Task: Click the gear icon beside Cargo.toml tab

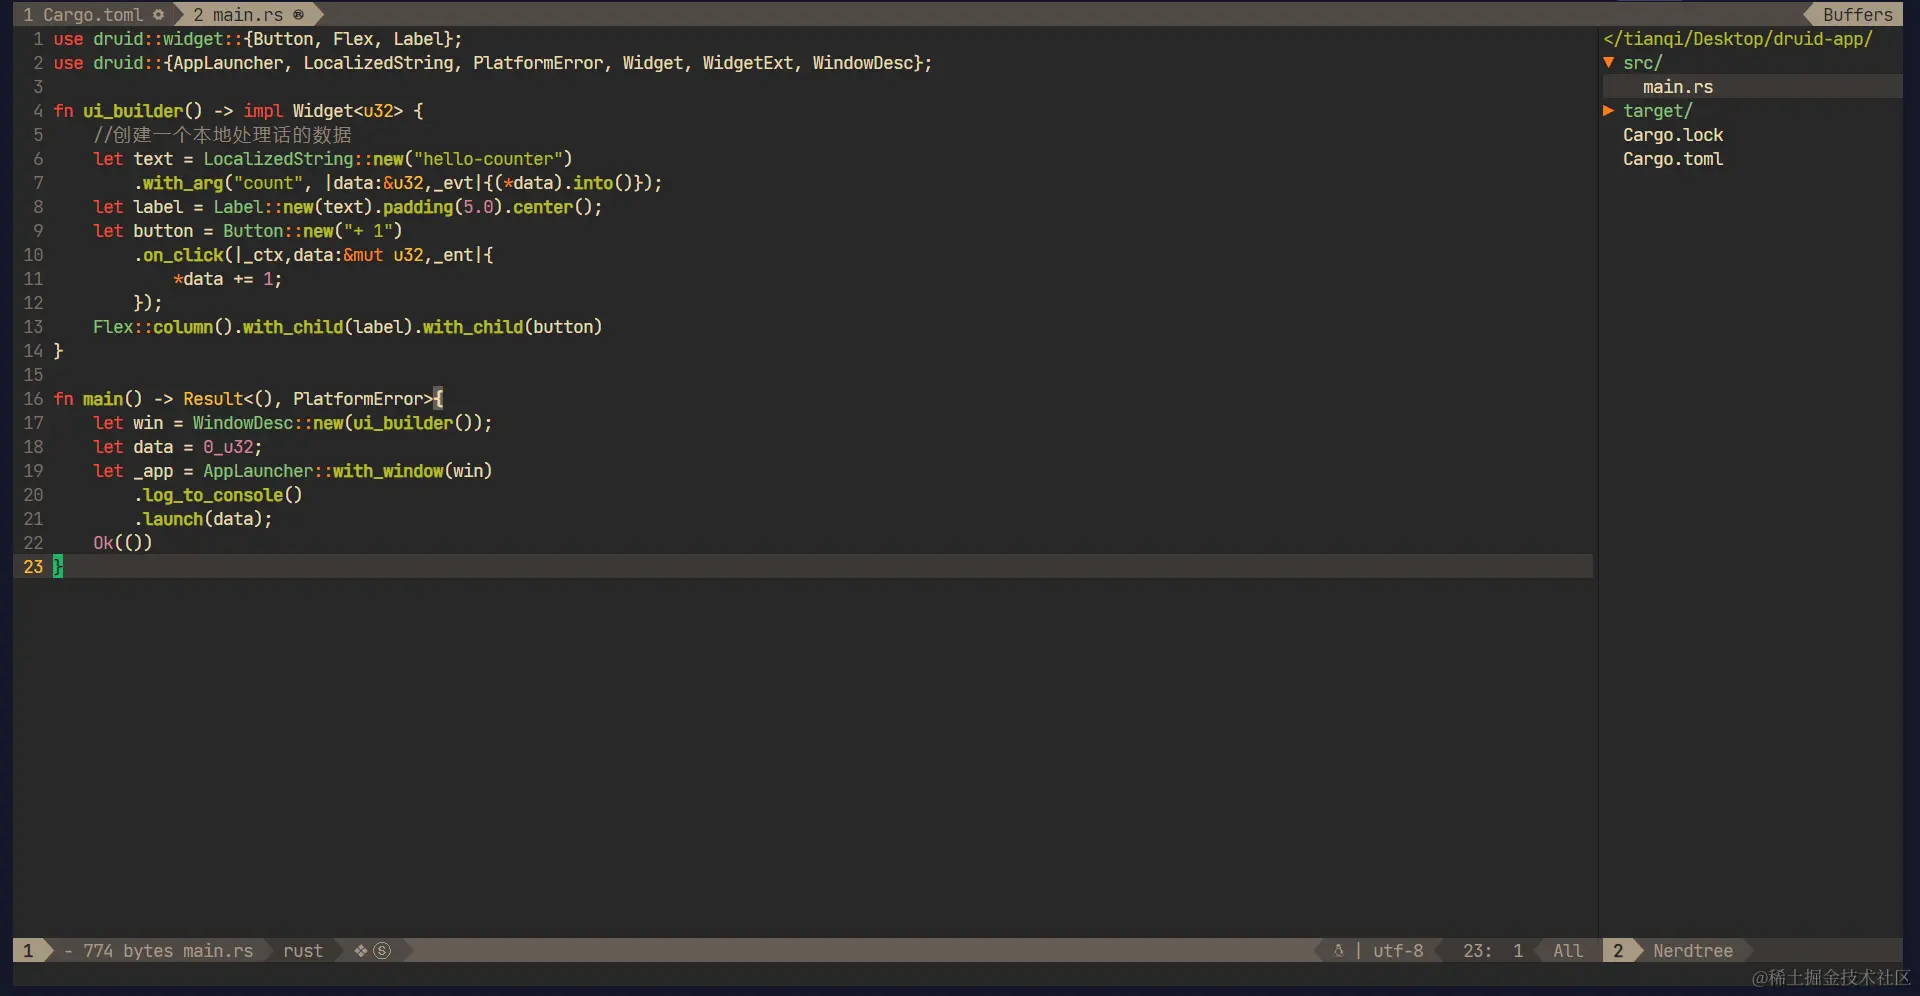Action: click(158, 14)
